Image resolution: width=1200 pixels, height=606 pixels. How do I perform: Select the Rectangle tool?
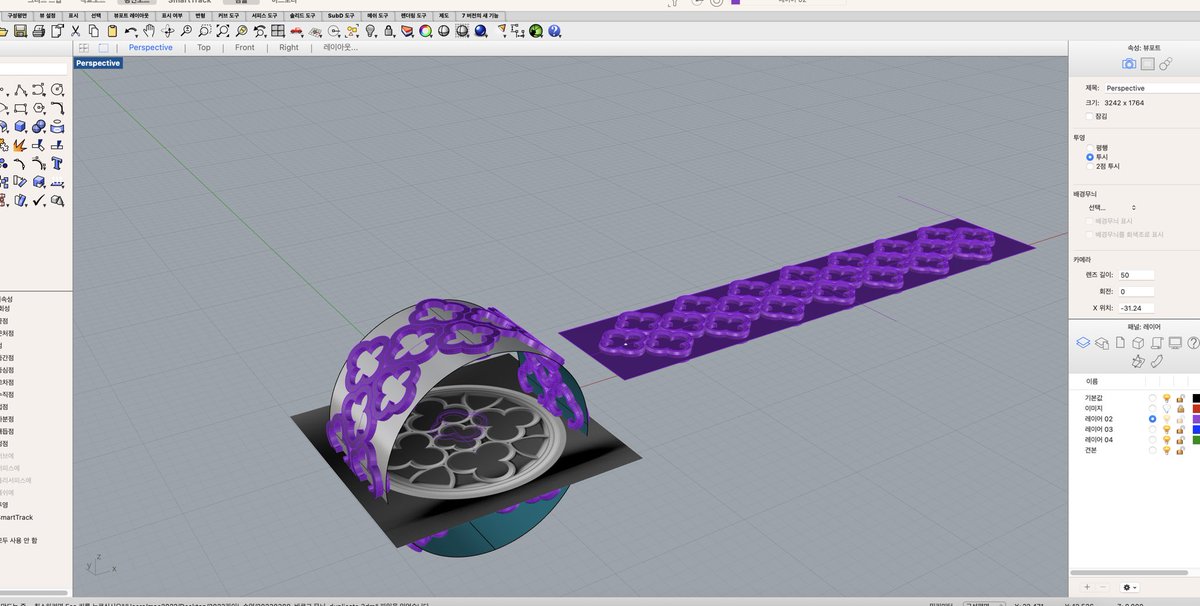(21, 108)
